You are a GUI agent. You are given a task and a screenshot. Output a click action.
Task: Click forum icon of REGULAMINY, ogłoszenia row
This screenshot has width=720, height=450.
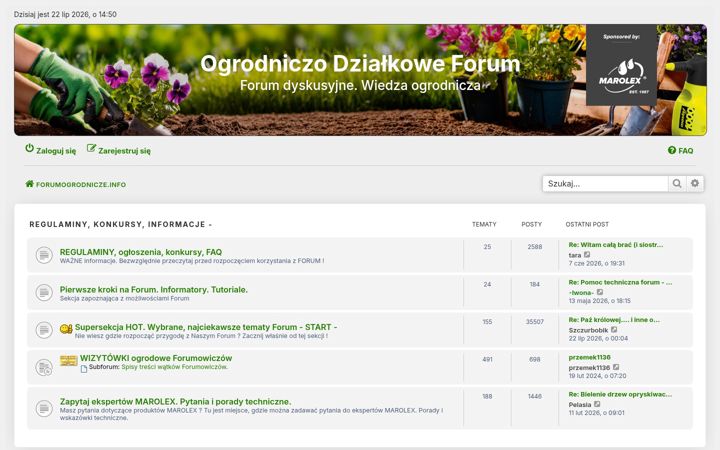pyautogui.click(x=44, y=255)
